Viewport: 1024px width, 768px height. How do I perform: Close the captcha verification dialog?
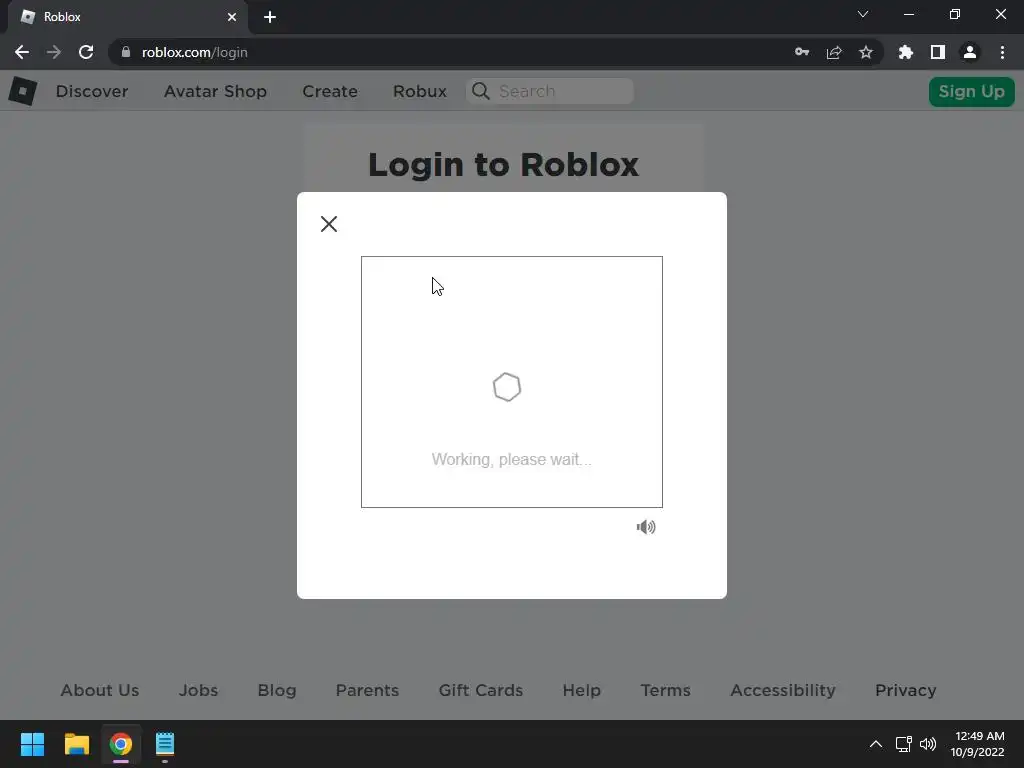(x=328, y=224)
